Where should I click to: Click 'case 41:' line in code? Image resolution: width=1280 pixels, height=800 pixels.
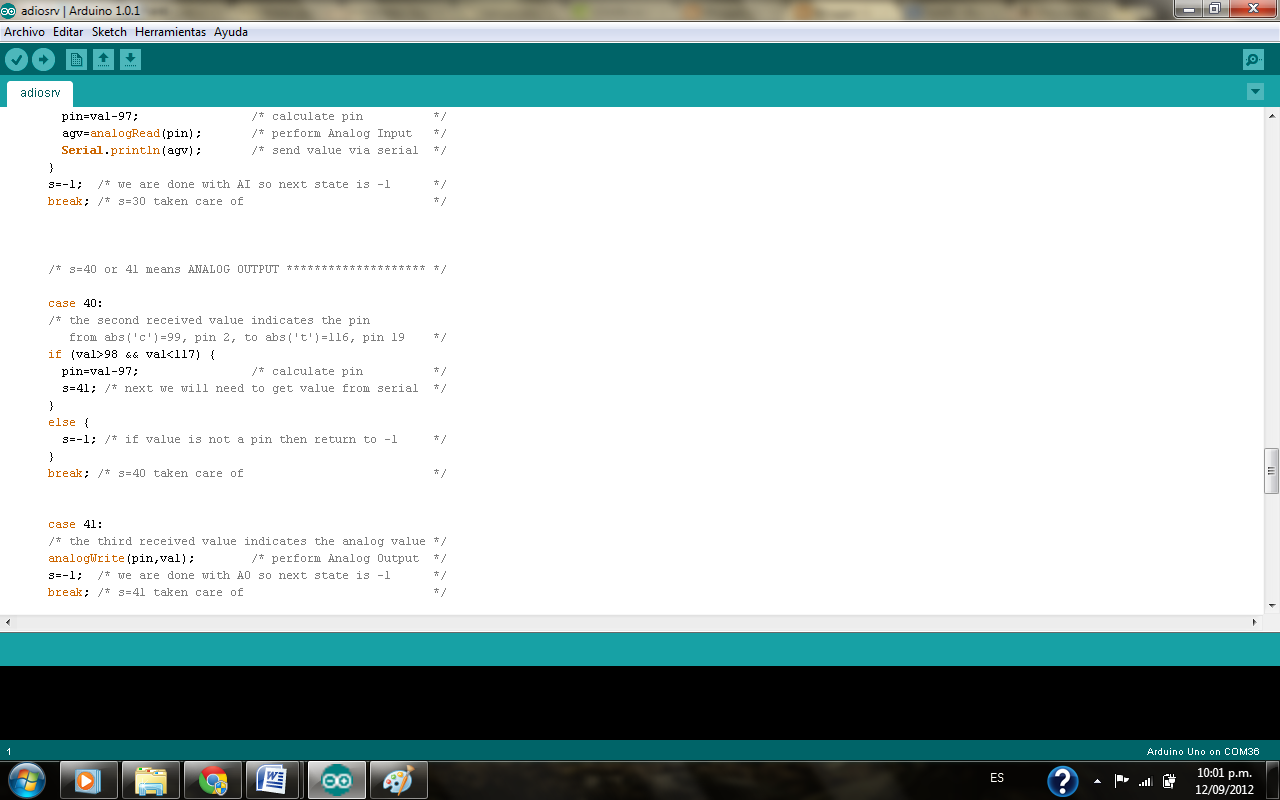click(76, 524)
